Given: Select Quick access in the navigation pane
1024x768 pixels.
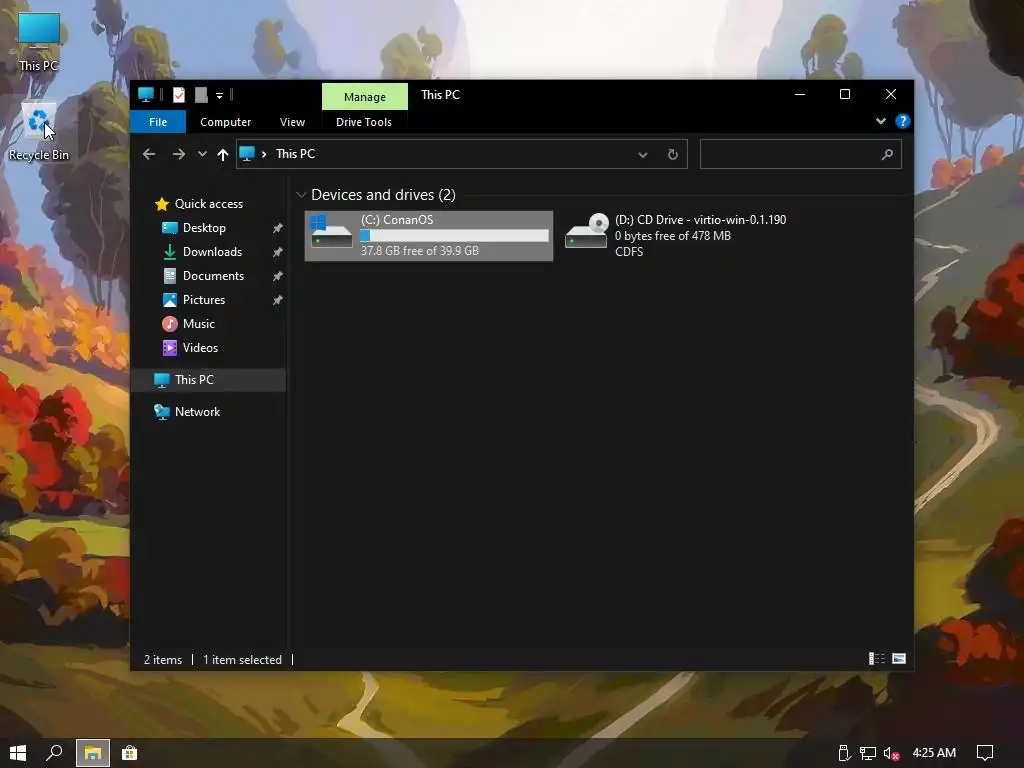Looking at the screenshot, I should click(208, 204).
